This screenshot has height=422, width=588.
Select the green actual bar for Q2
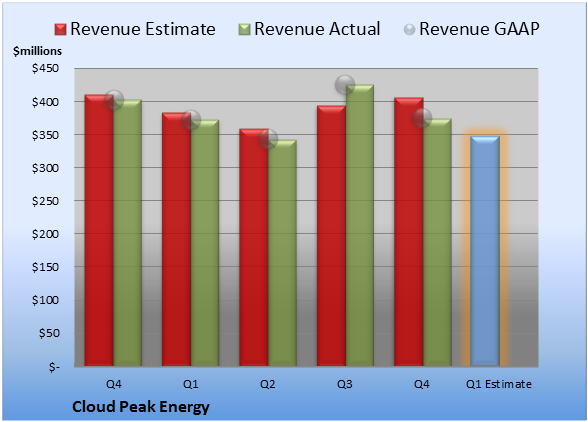282,253
